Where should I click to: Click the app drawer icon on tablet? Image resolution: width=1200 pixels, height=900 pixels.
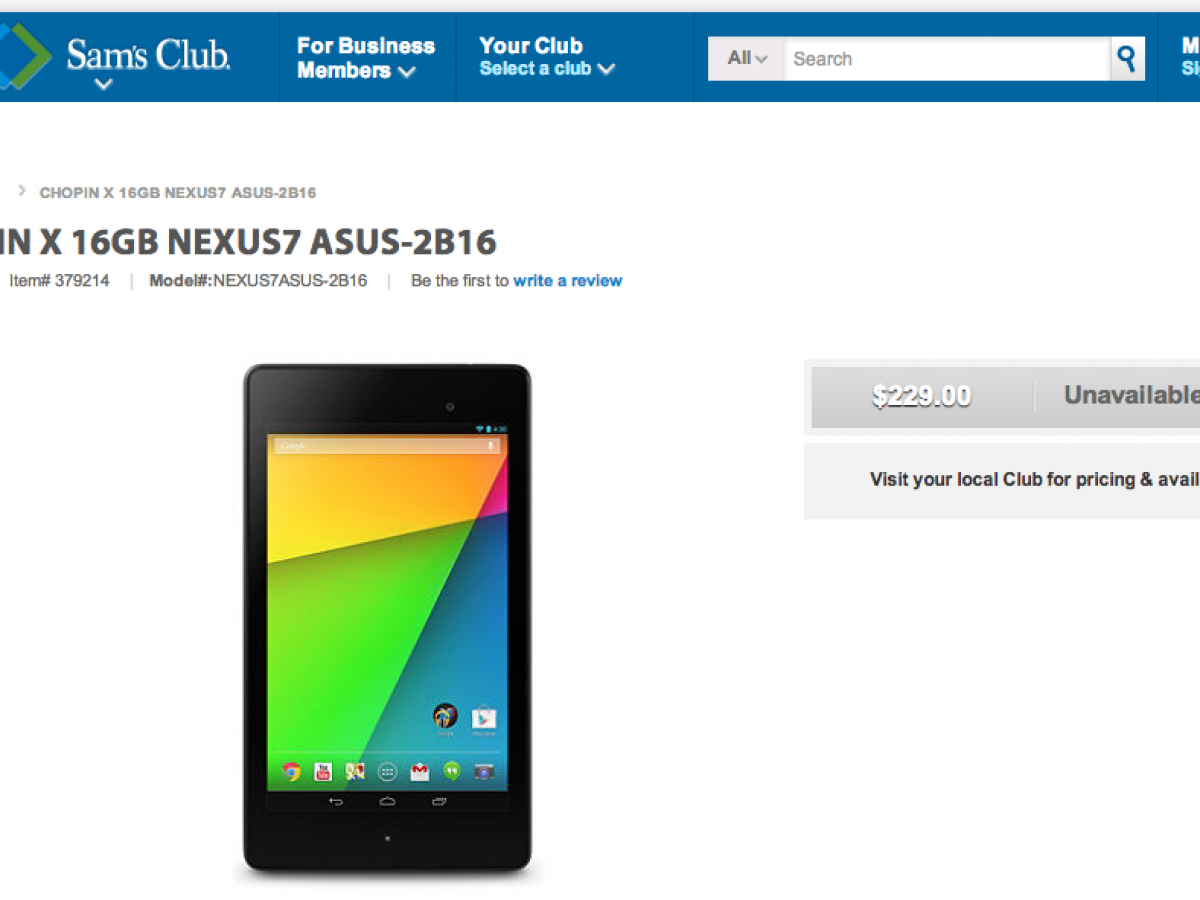click(x=388, y=771)
